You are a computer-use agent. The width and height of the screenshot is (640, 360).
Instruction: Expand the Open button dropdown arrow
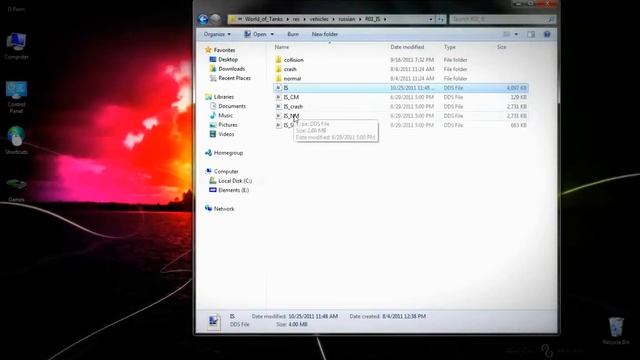point(272,34)
